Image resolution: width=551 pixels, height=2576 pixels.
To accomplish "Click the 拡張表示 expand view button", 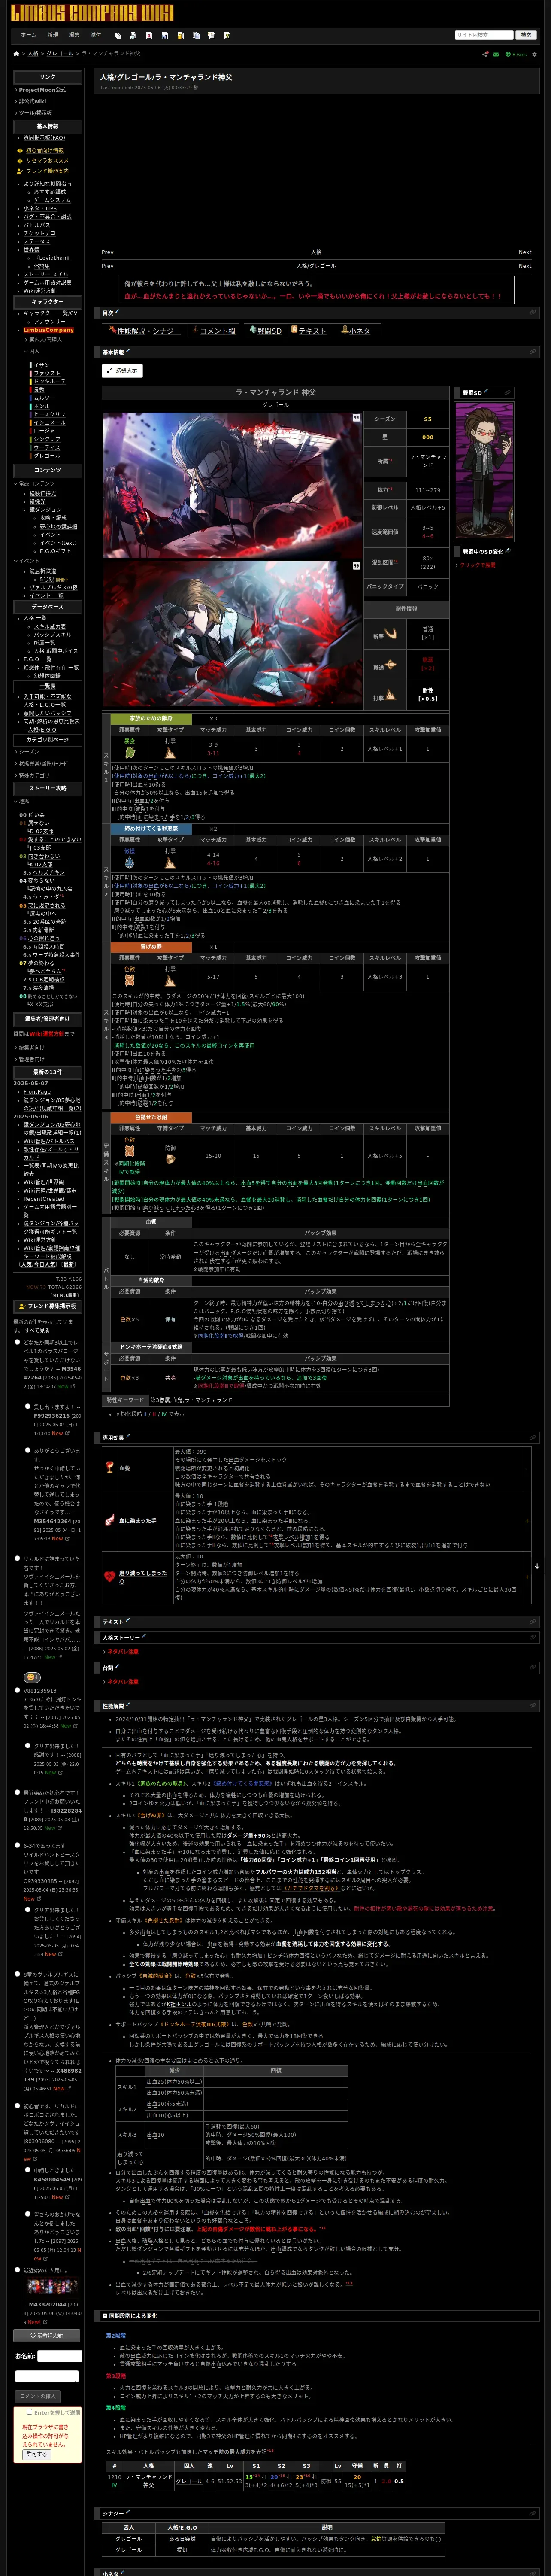I will click(x=122, y=370).
